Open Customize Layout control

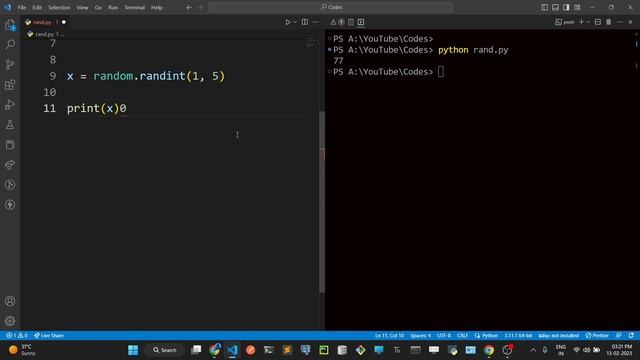[x=577, y=7]
